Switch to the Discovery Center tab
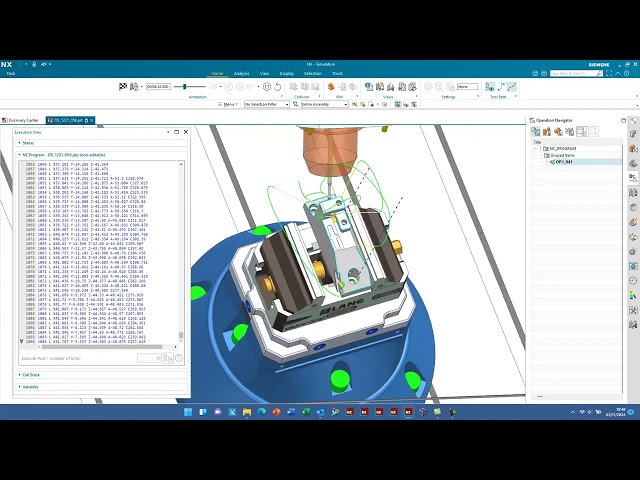The image size is (640, 480). pyautogui.click(x=20, y=120)
